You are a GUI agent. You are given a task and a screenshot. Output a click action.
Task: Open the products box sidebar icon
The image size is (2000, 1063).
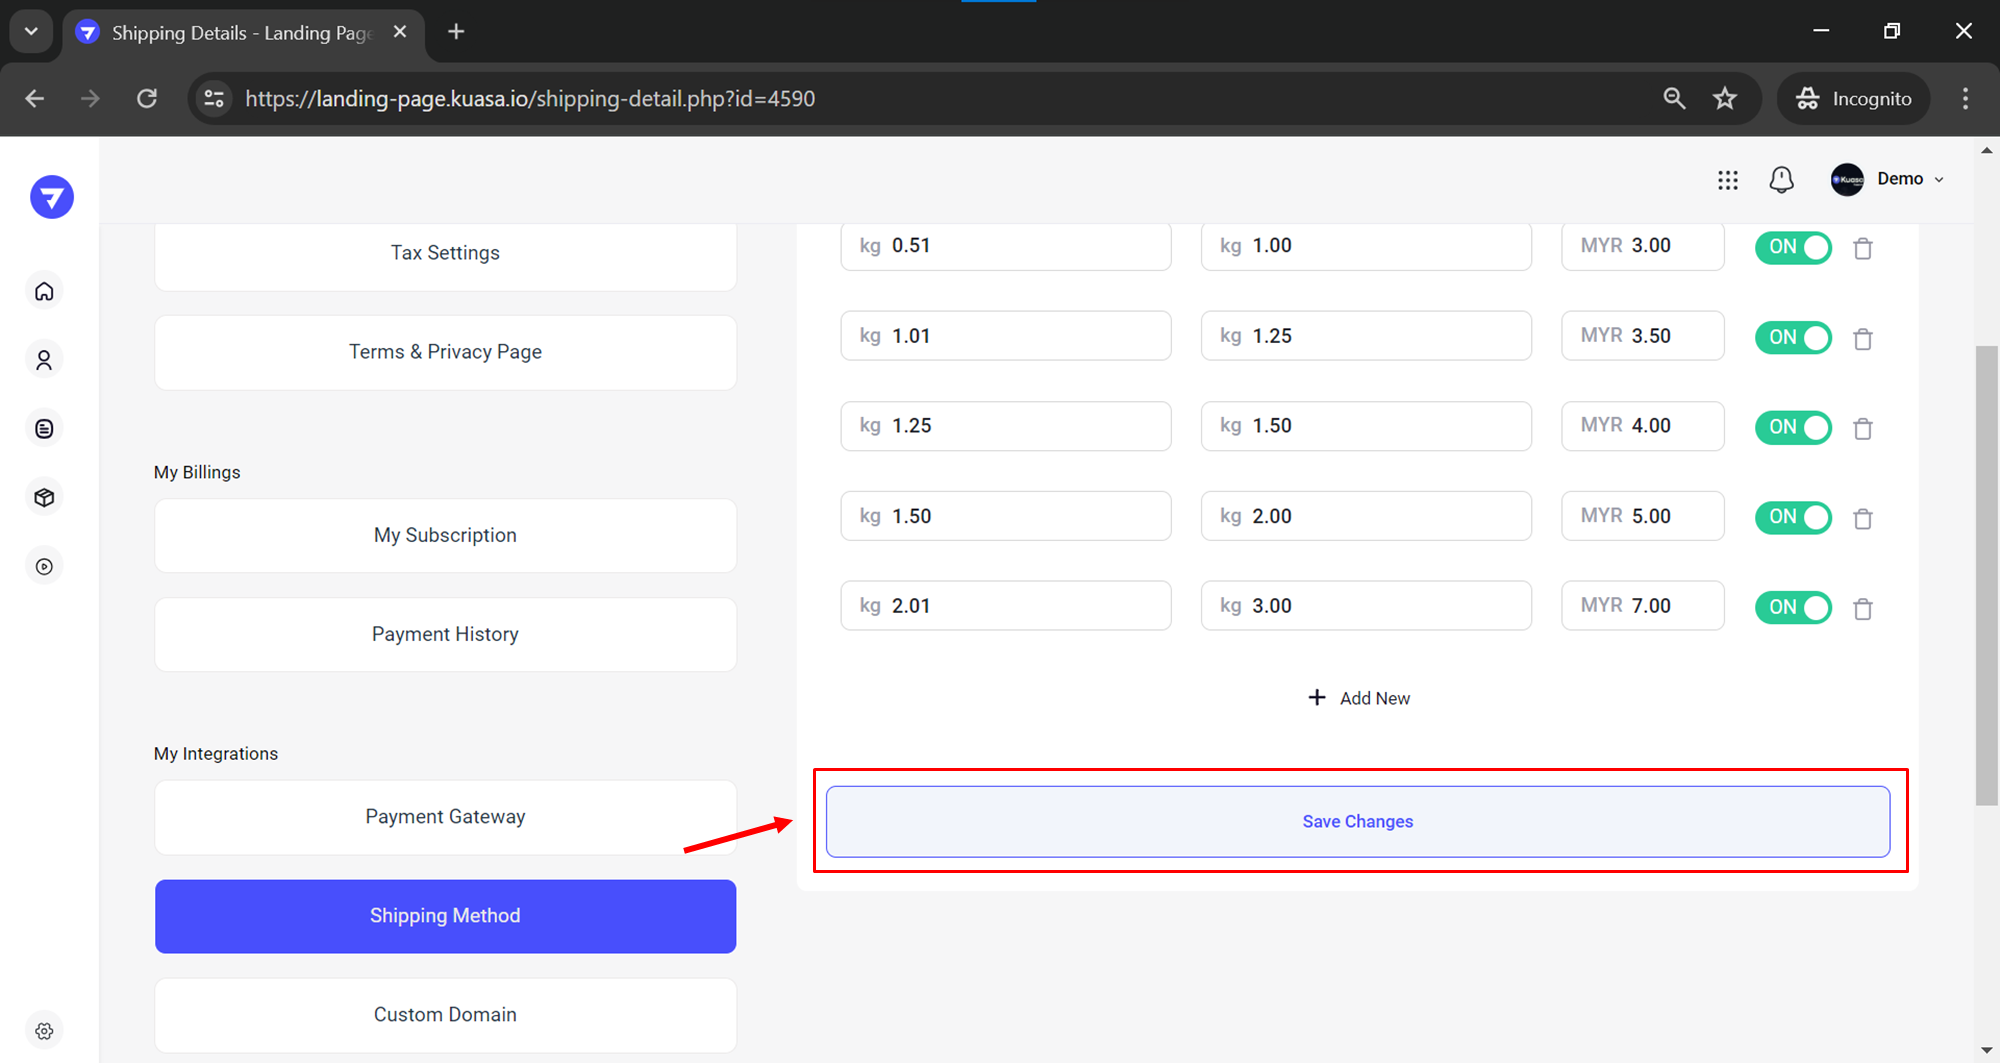click(44, 497)
